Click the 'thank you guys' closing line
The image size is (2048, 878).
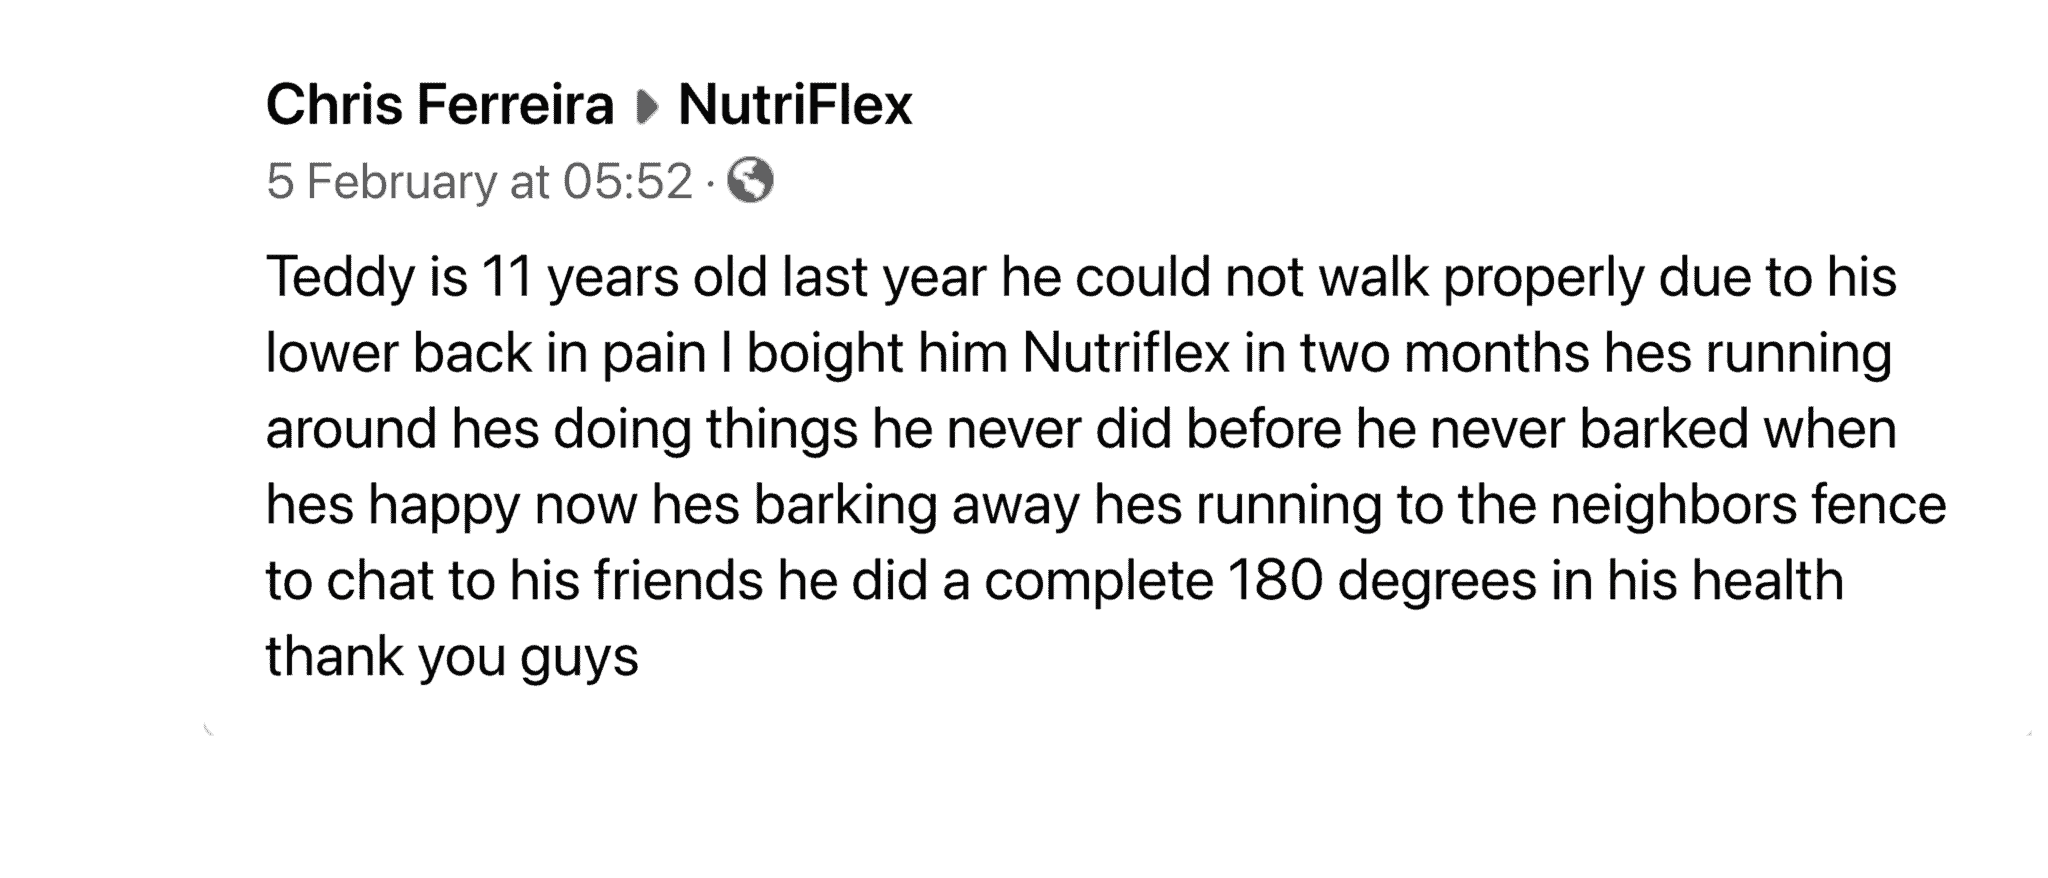point(452,657)
